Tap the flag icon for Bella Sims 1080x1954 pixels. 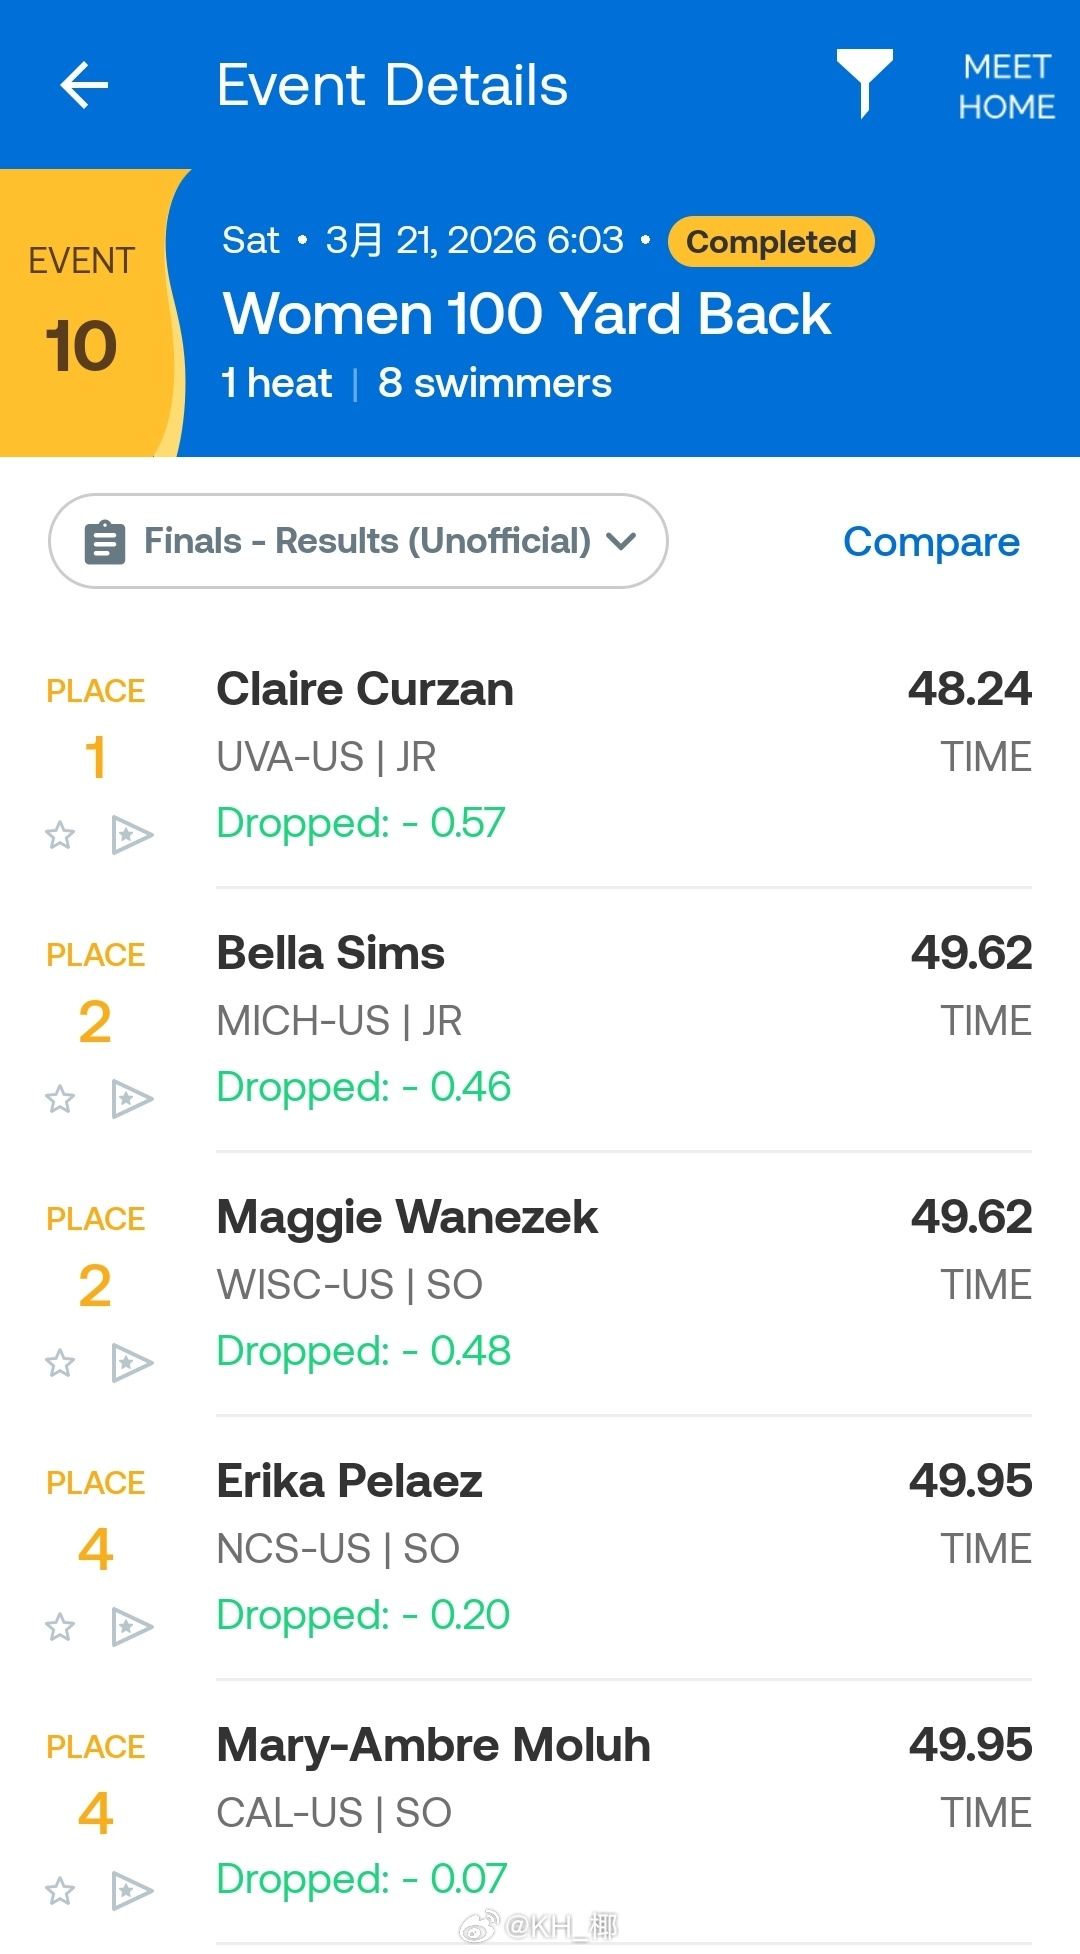click(132, 1099)
